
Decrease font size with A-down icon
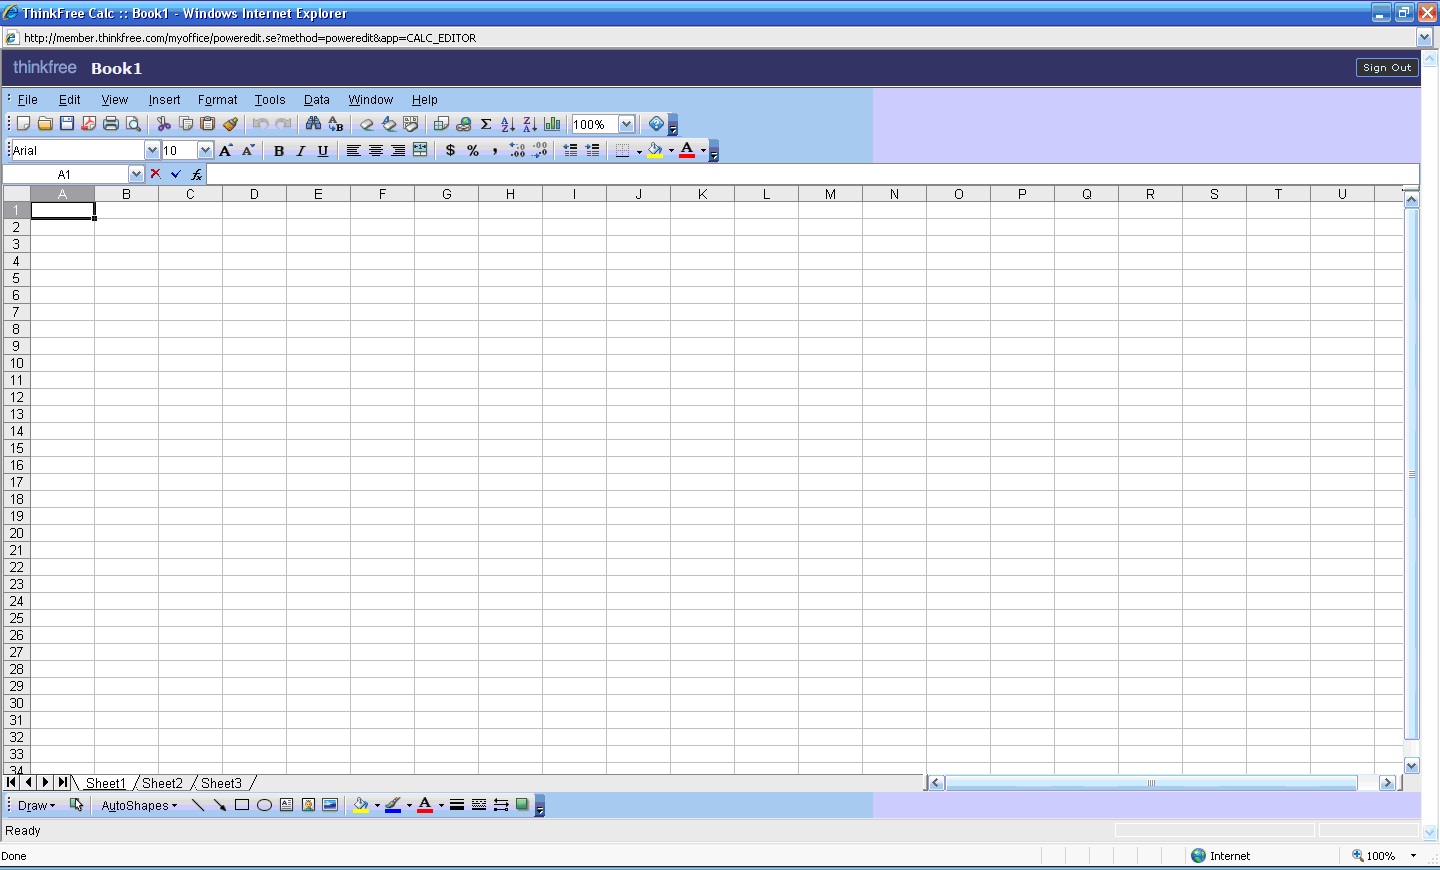[249, 150]
